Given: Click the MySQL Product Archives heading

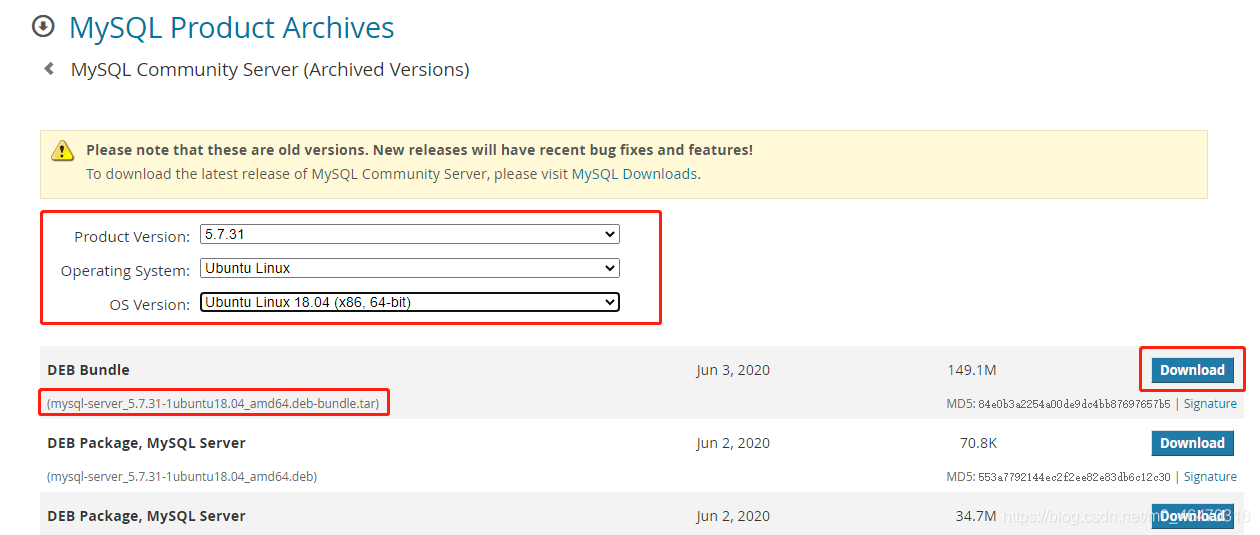Looking at the screenshot, I should pyautogui.click(x=231, y=28).
